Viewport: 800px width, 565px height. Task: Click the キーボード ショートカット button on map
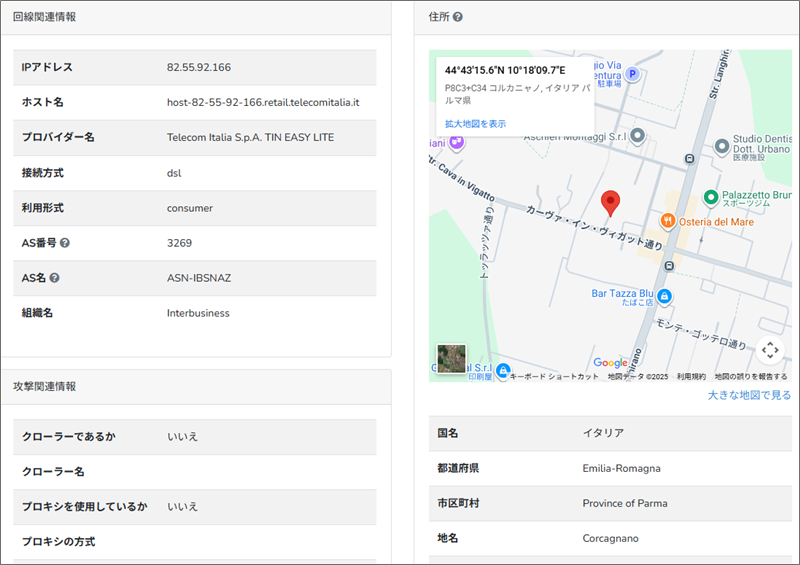(554, 377)
